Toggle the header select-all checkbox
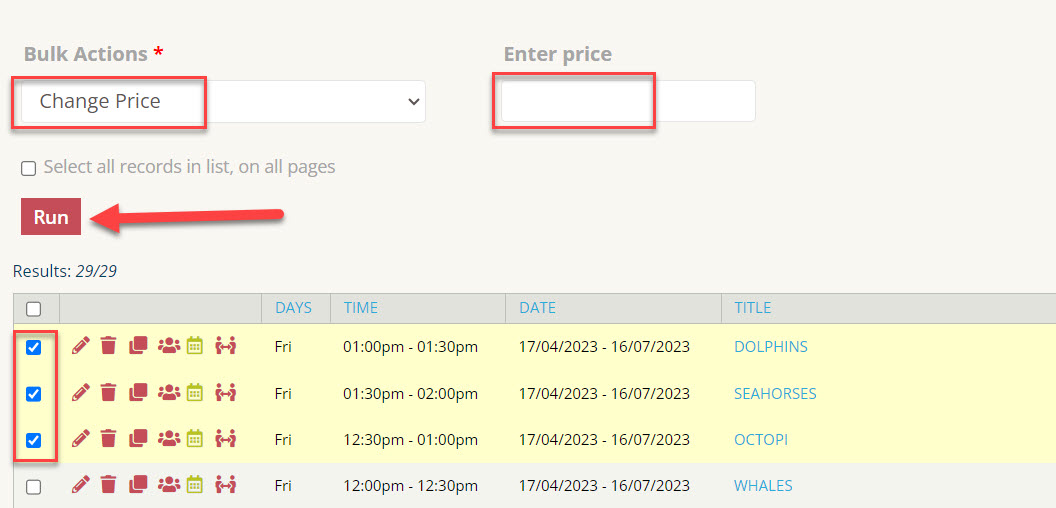1056x508 pixels. click(33, 309)
